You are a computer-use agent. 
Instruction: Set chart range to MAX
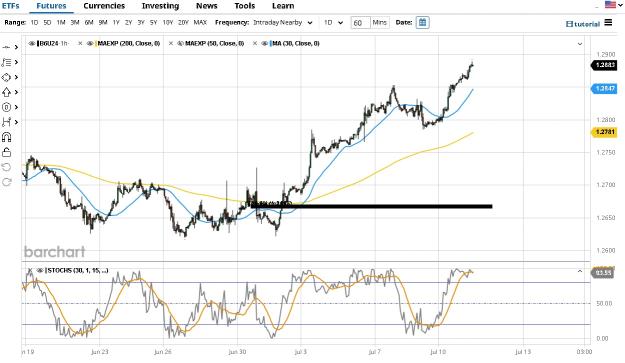click(200, 22)
